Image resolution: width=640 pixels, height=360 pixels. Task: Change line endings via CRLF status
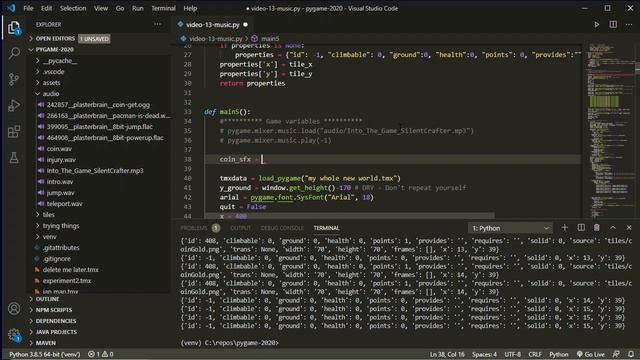(x=535, y=354)
